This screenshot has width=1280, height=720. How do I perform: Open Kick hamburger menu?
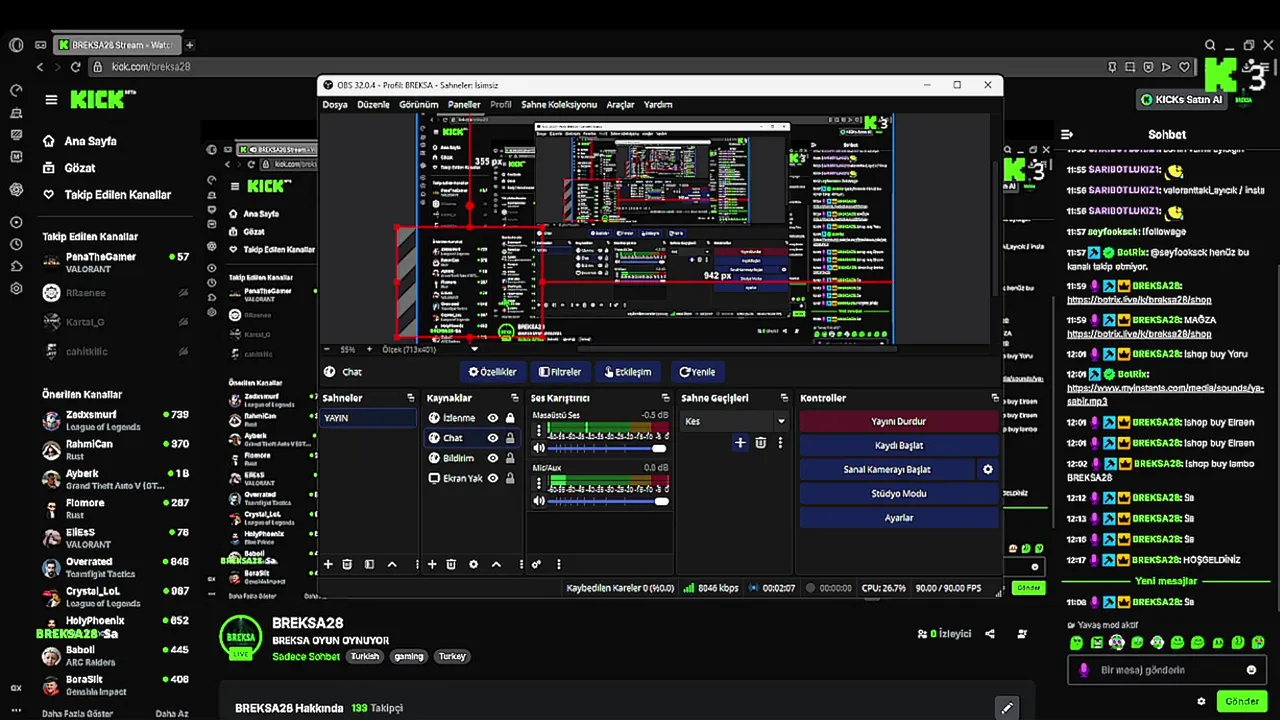pyautogui.click(x=51, y=99)
